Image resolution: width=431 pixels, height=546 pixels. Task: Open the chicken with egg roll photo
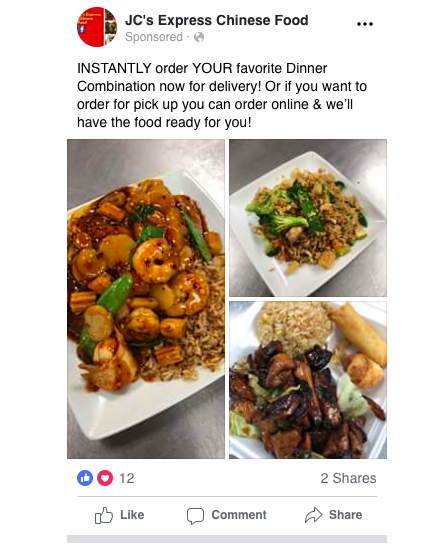tap(308, 380)
